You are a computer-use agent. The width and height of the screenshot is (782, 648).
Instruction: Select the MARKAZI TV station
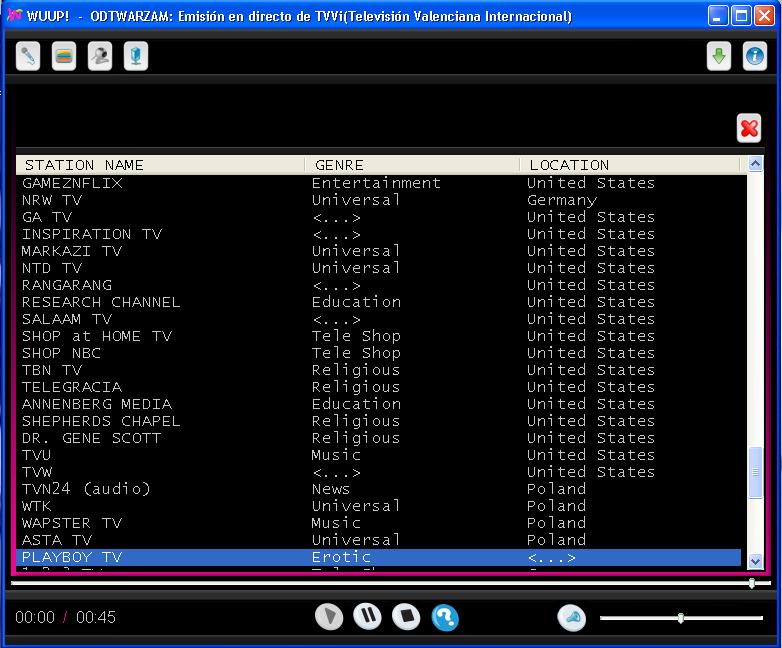point(379,251)
